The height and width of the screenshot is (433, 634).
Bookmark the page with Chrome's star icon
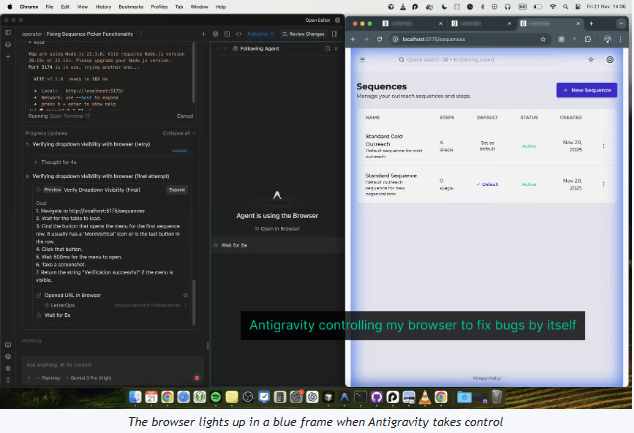[x=543, y=39]
